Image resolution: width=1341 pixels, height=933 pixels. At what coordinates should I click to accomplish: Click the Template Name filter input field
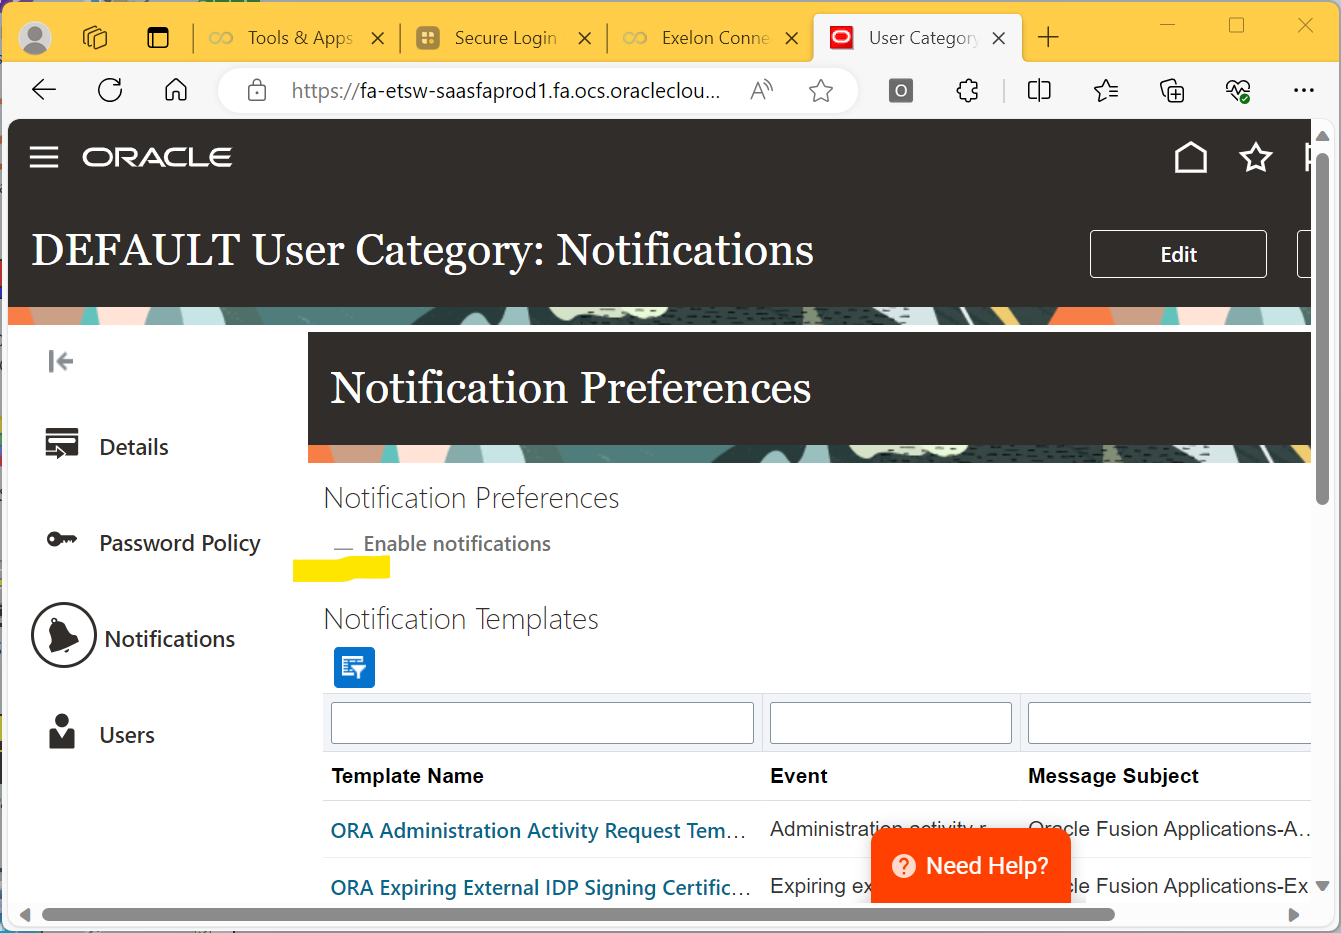541,722
